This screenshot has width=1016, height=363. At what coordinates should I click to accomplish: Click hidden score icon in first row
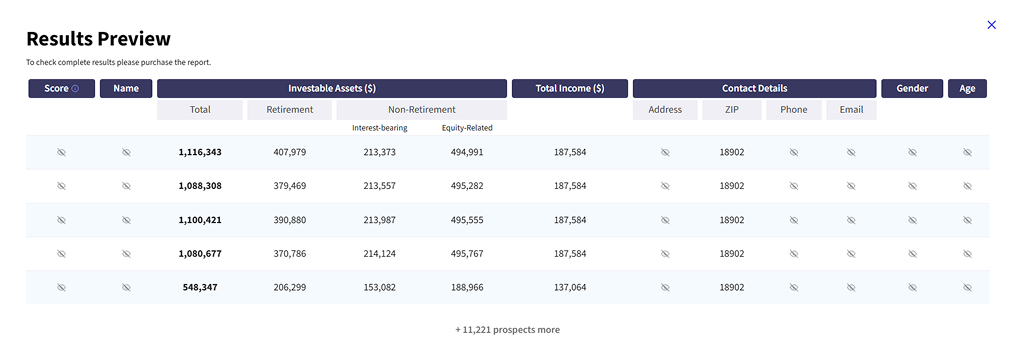pyautogui.click(x=62, y=152)
